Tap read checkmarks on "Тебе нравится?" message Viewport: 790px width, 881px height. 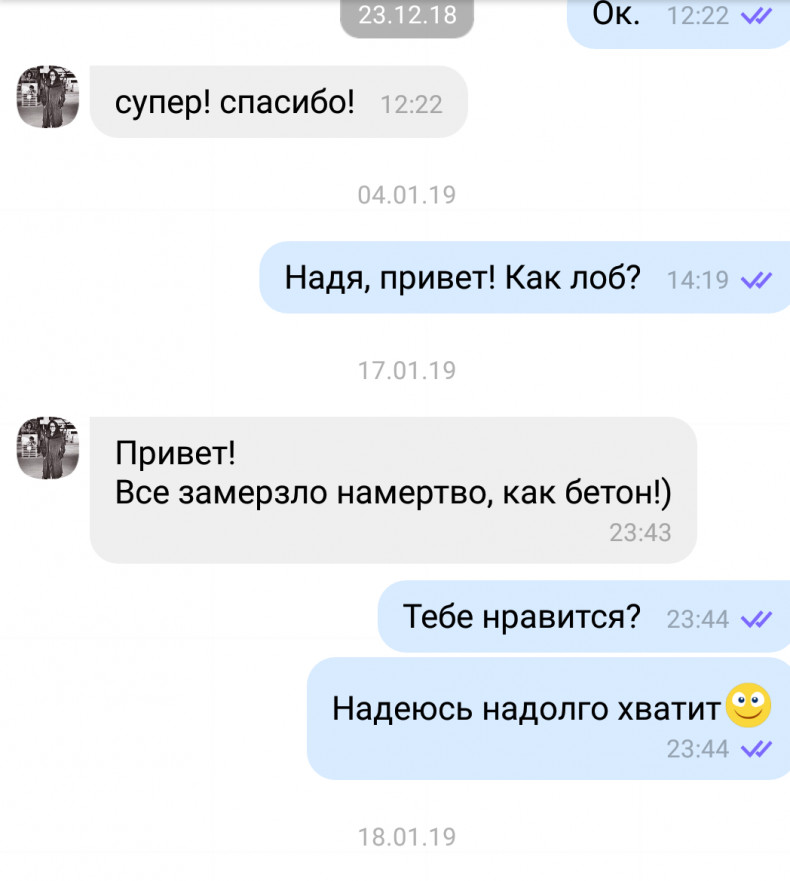pos(756,620)
